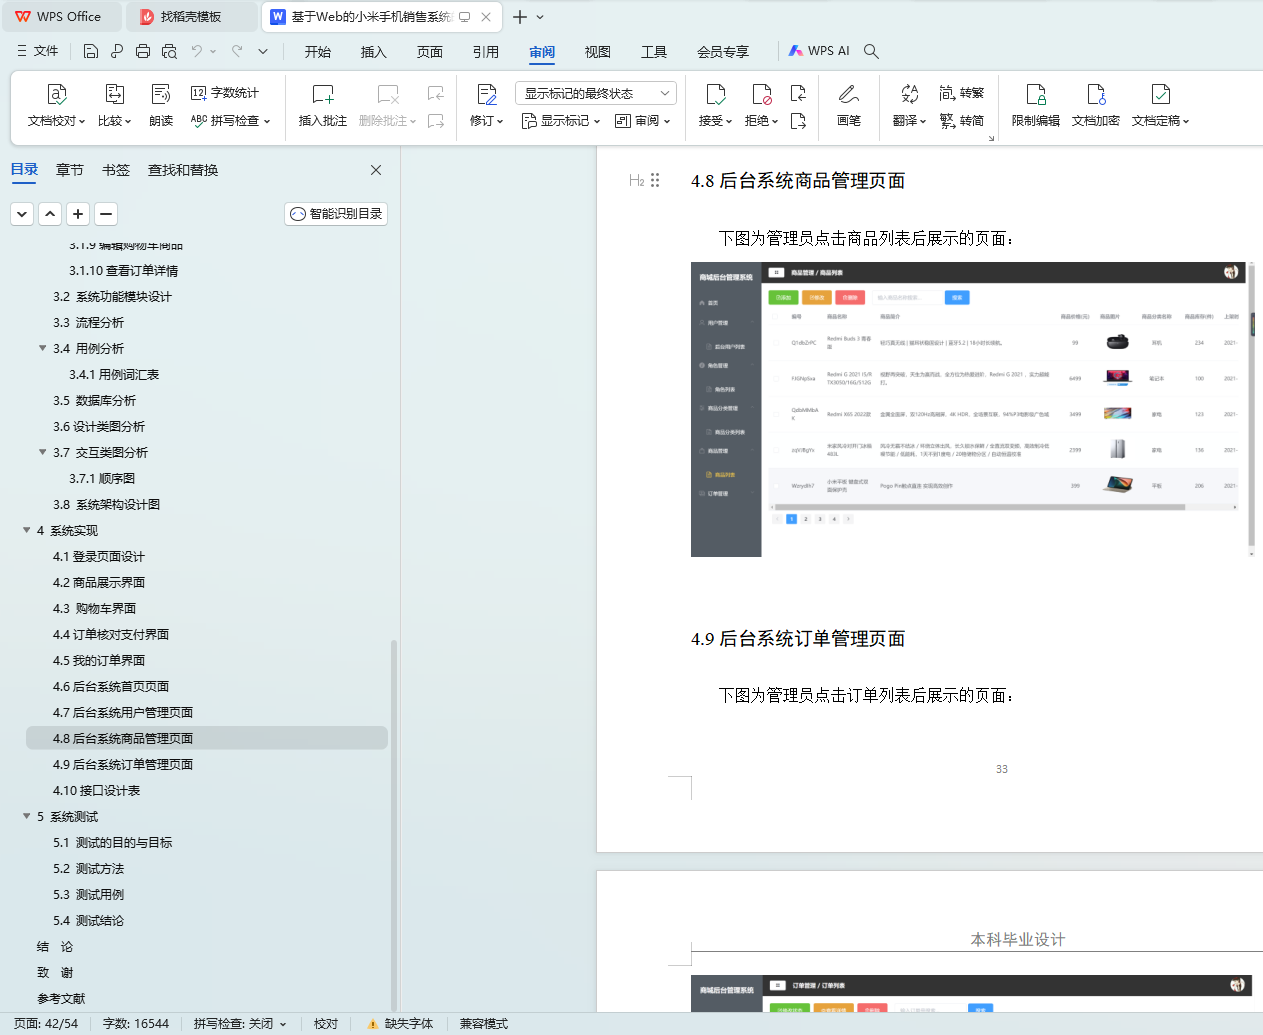The width and height of the screenshot is (1263, 1035).
Task: Open the 文件 menu
Action: click(x=38, y=51)
